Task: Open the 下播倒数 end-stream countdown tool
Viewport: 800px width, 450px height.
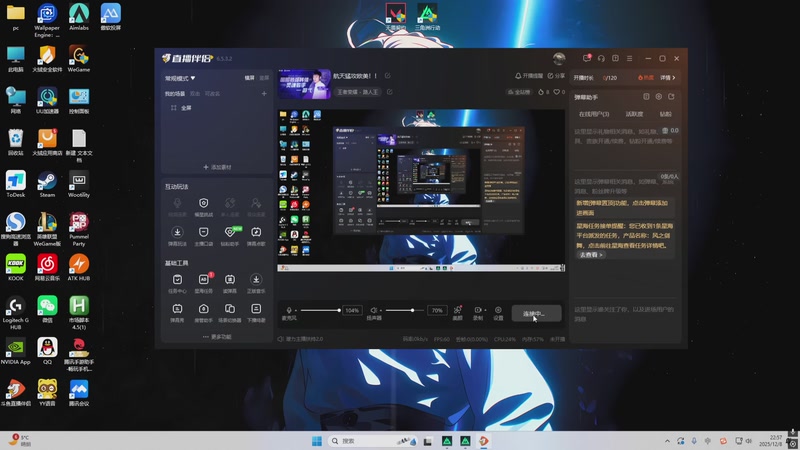Action: [256, 312]
